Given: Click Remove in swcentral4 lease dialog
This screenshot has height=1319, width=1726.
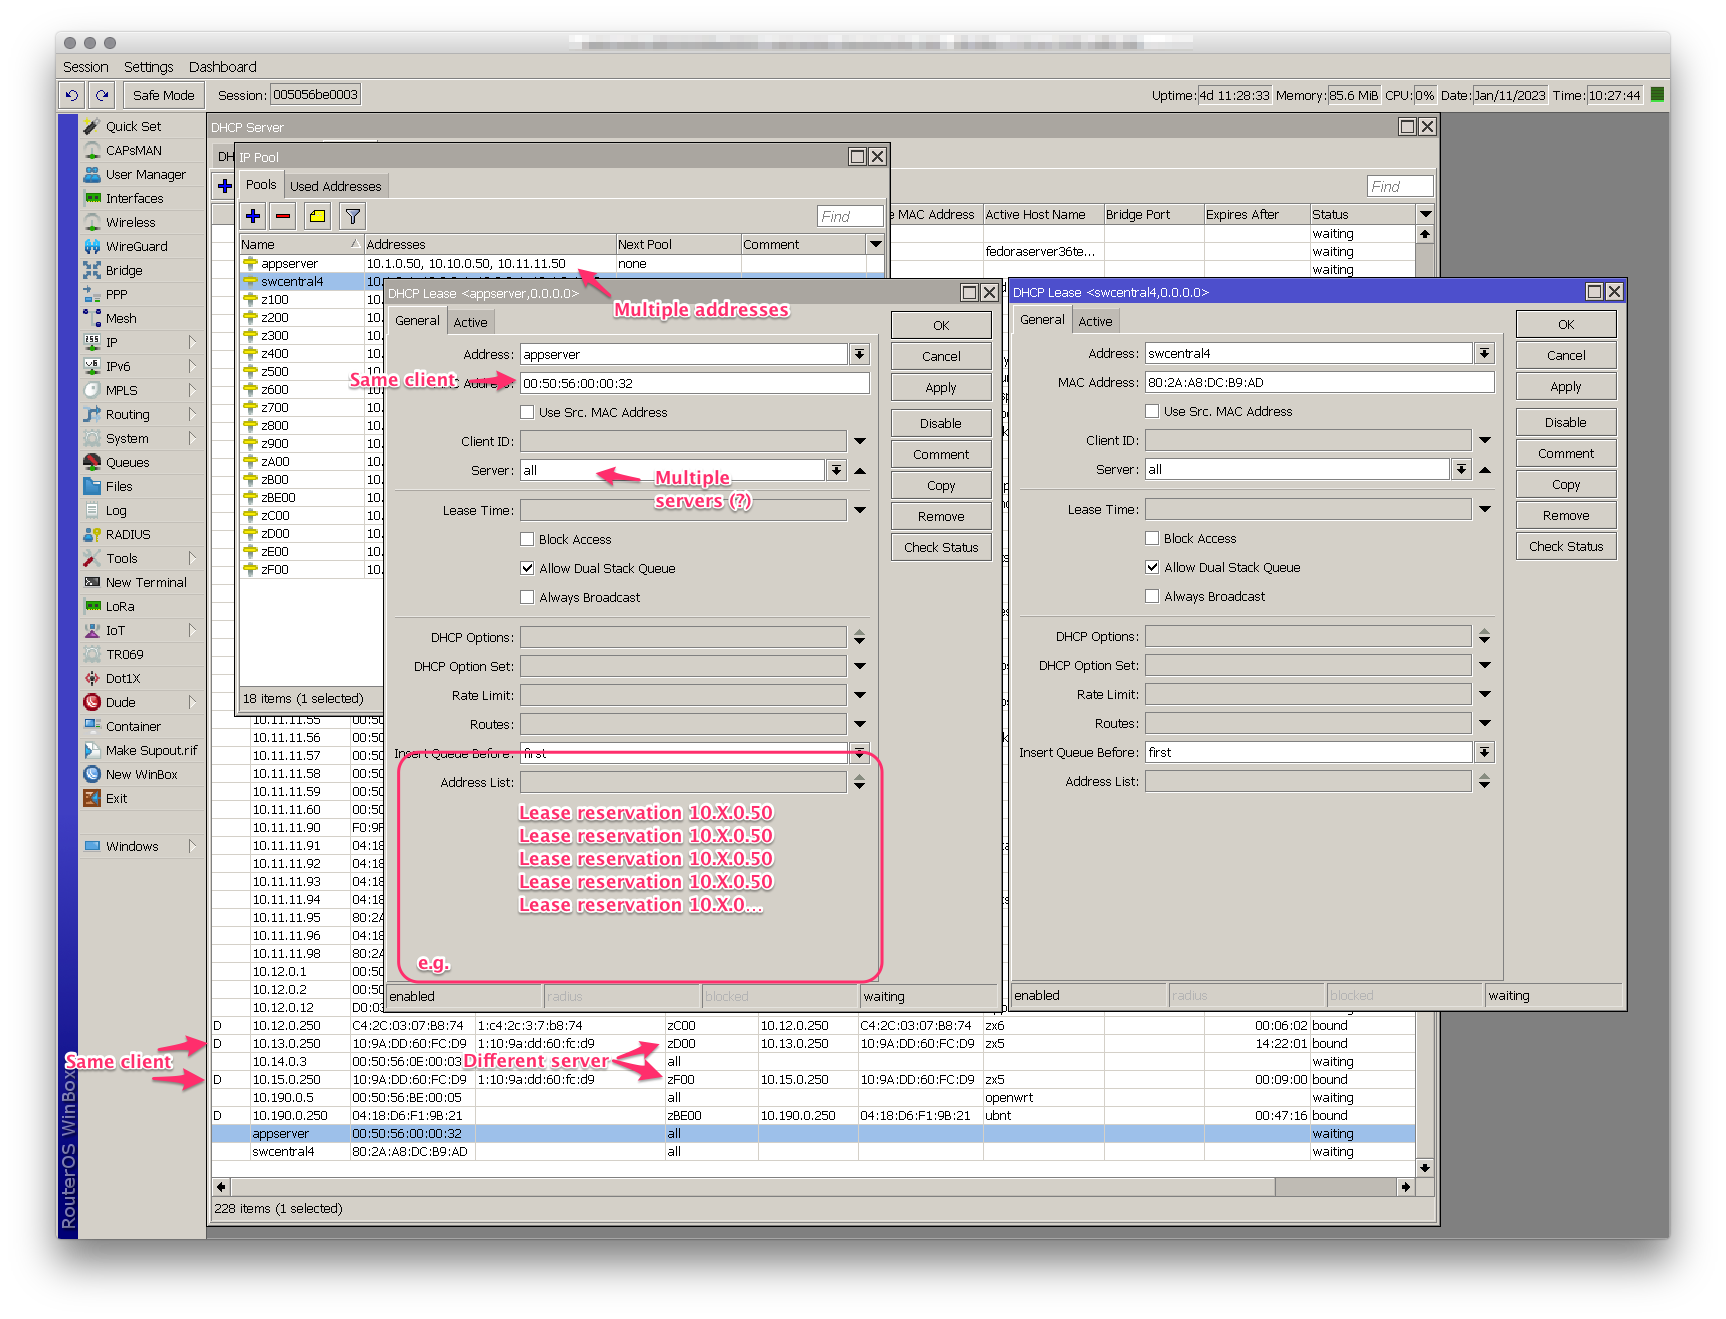Looking at the screenshot, I should pyautogui.click(x=1566, y=516).
